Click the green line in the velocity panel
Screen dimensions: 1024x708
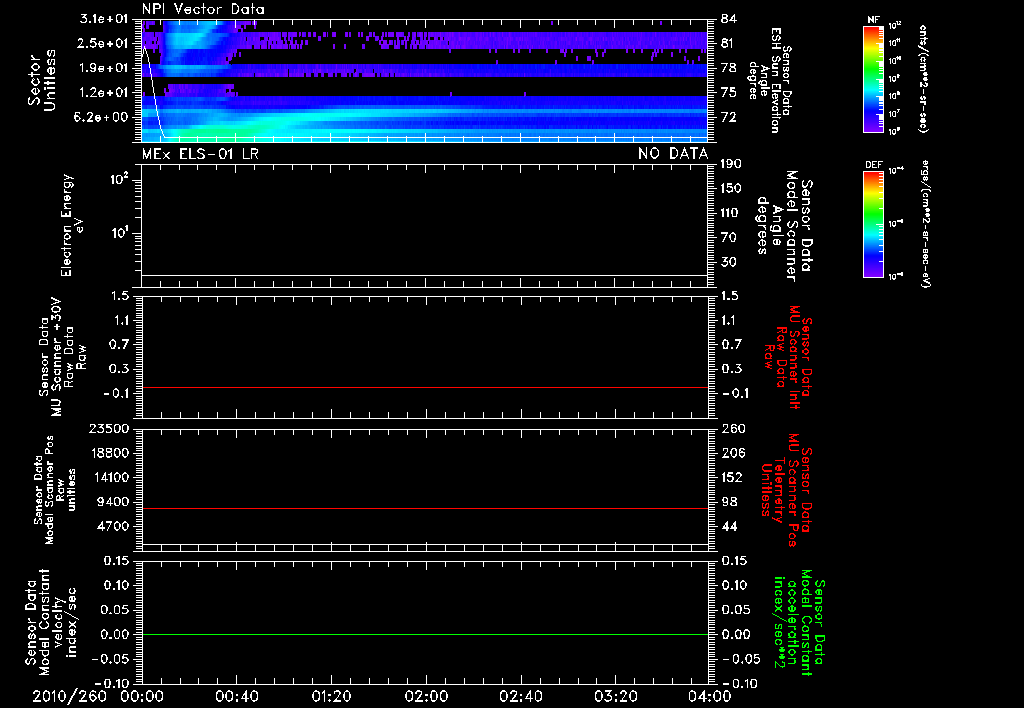point(424,634)
